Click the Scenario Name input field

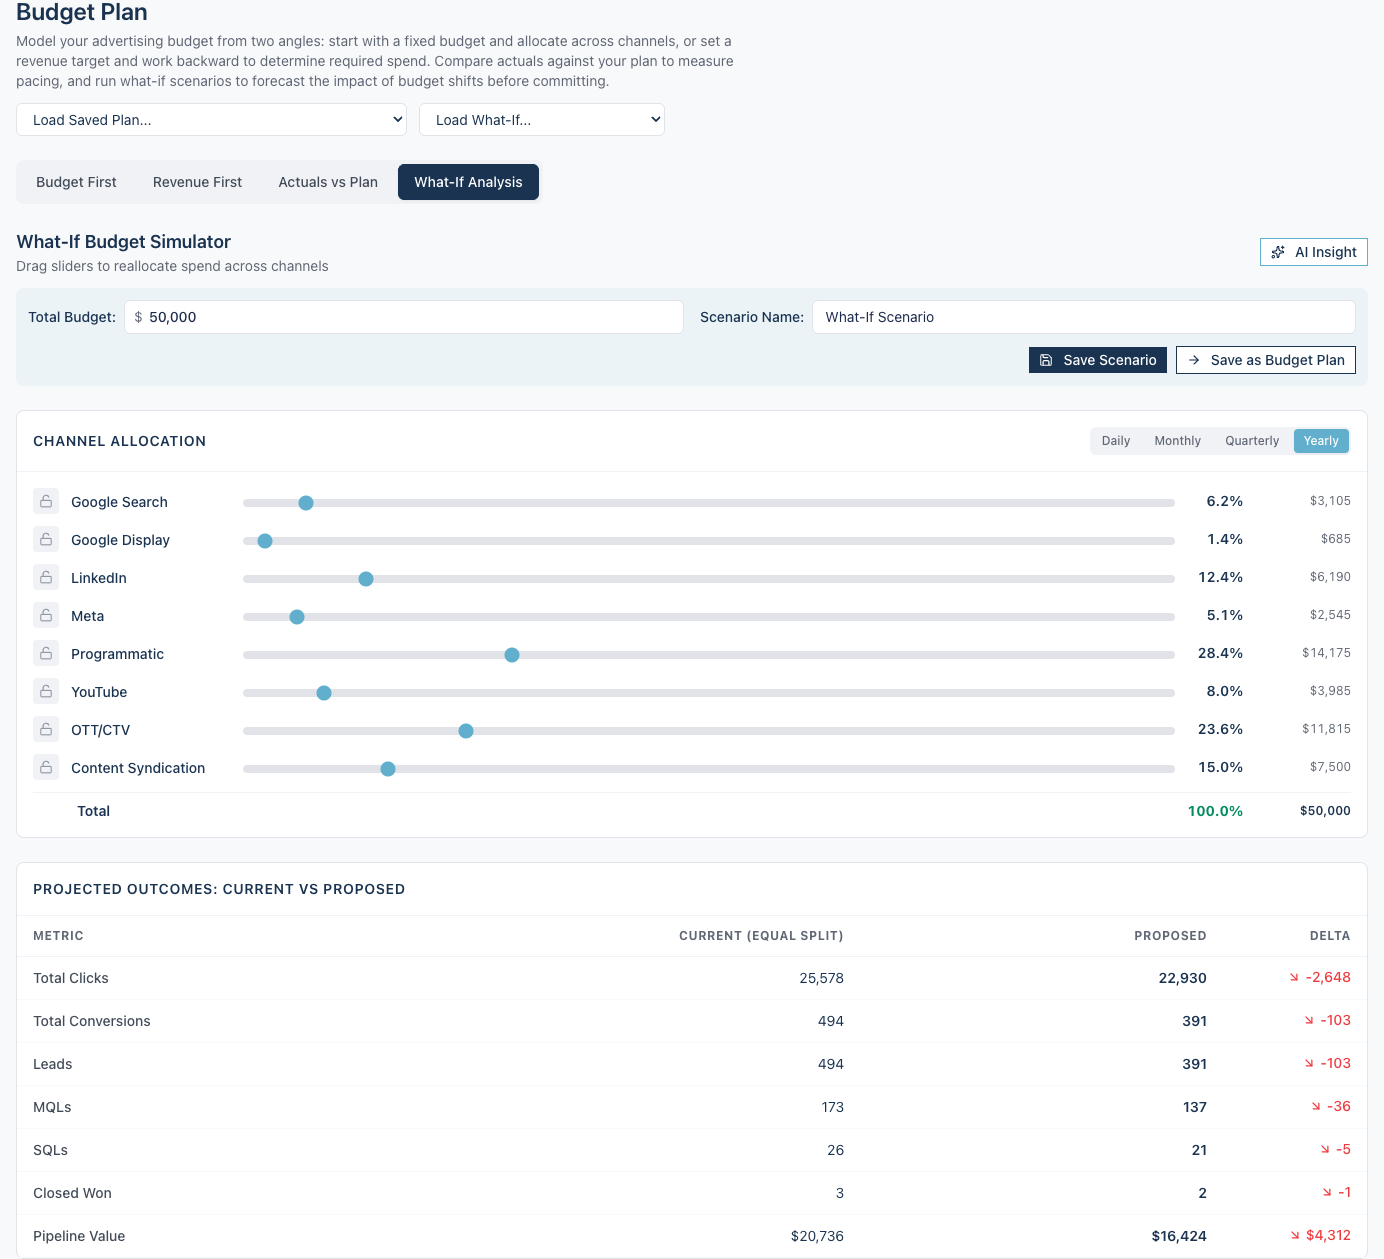point(1084,317)
